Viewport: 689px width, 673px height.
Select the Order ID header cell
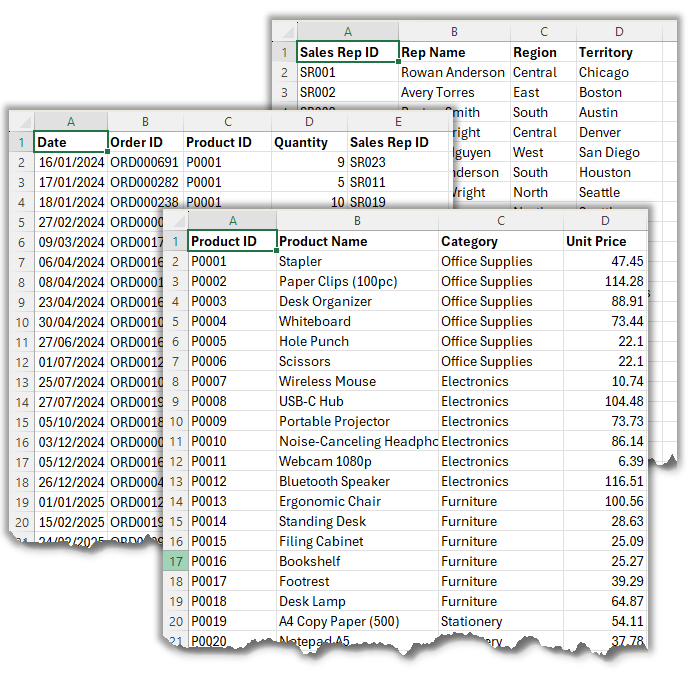click(145, 142)
